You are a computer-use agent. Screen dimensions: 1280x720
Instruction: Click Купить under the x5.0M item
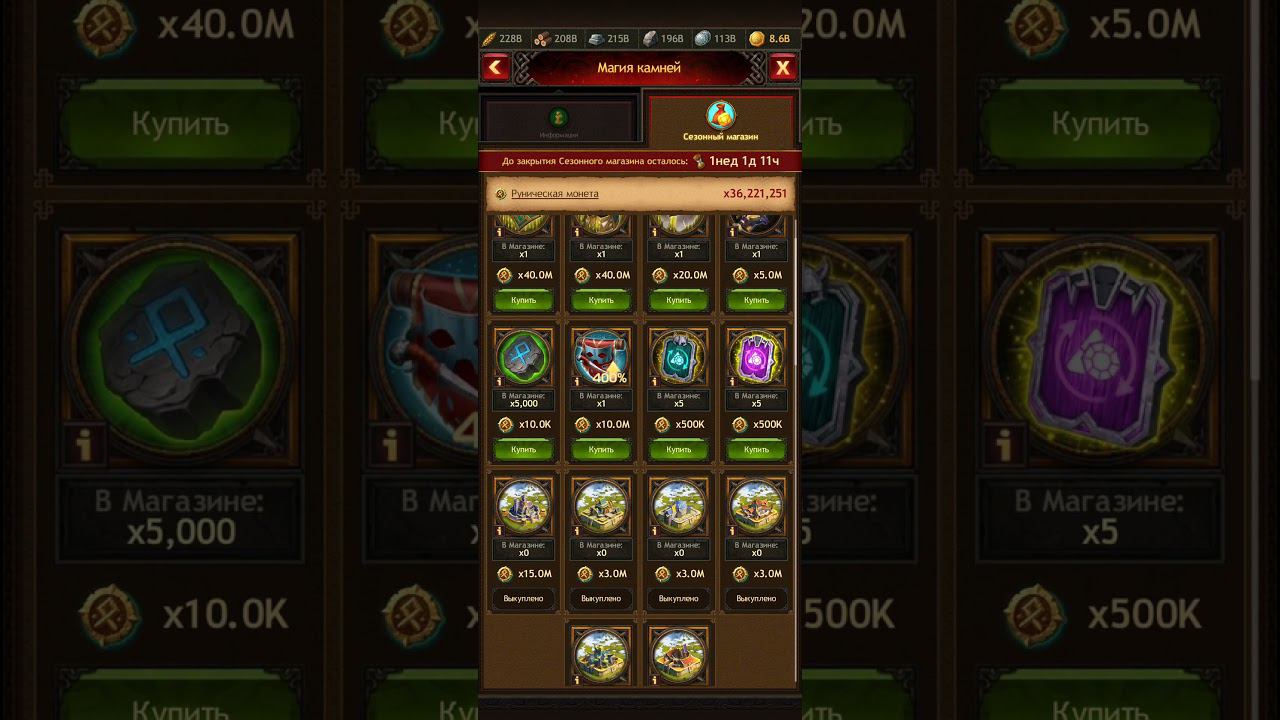click(756, 300)
